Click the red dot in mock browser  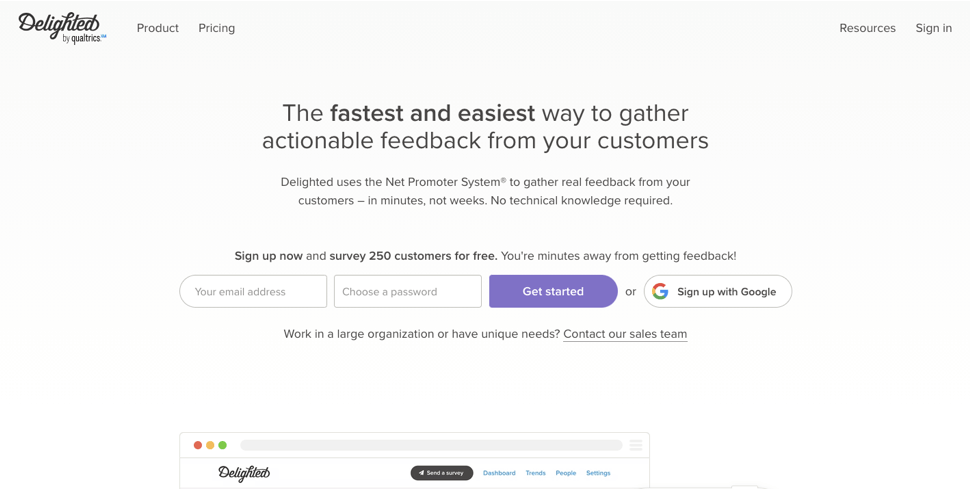tap(198, 445)
